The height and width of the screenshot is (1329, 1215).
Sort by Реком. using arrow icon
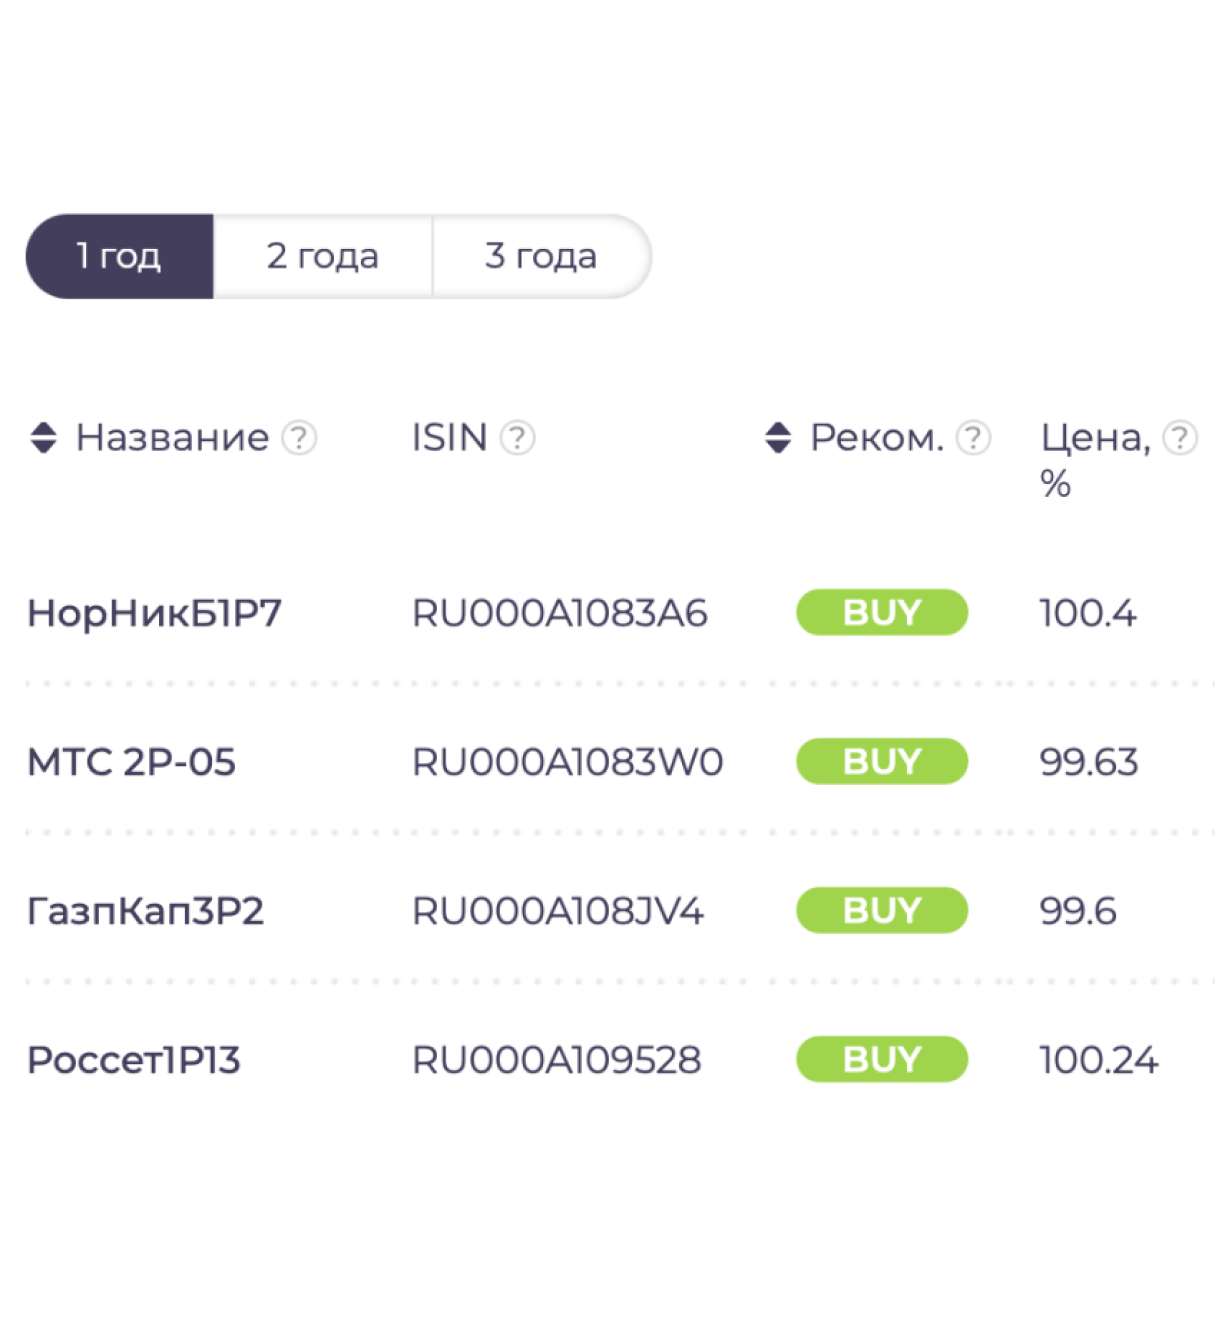tap(778, 438)
